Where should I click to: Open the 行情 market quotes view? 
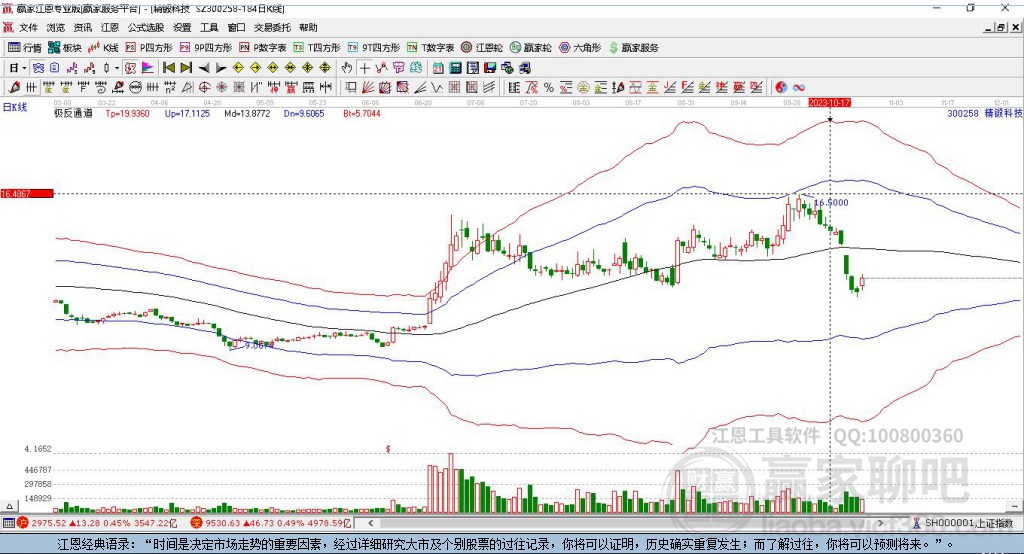point(25,48)
